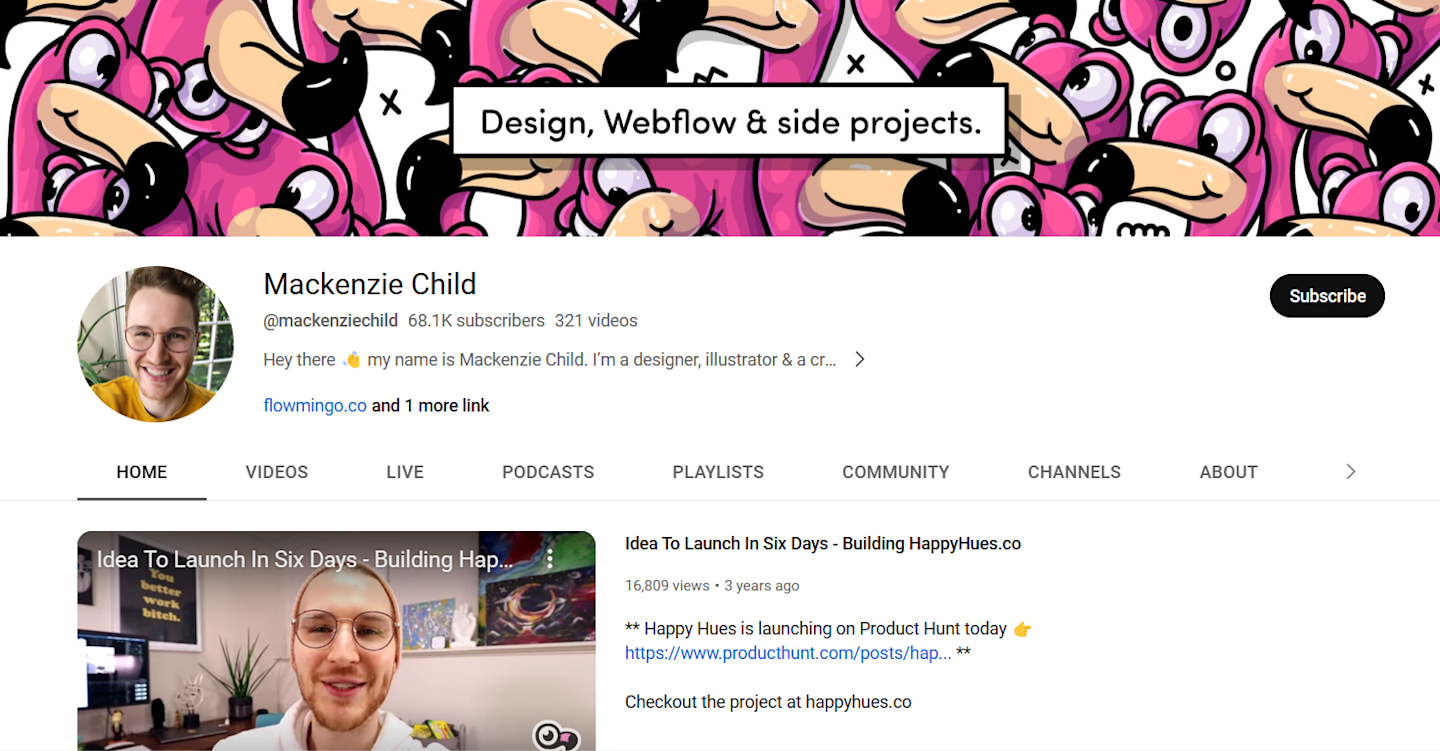1440x751 pixels.
Task: Switch to the Videos tab
Action: tap(277, 472)
